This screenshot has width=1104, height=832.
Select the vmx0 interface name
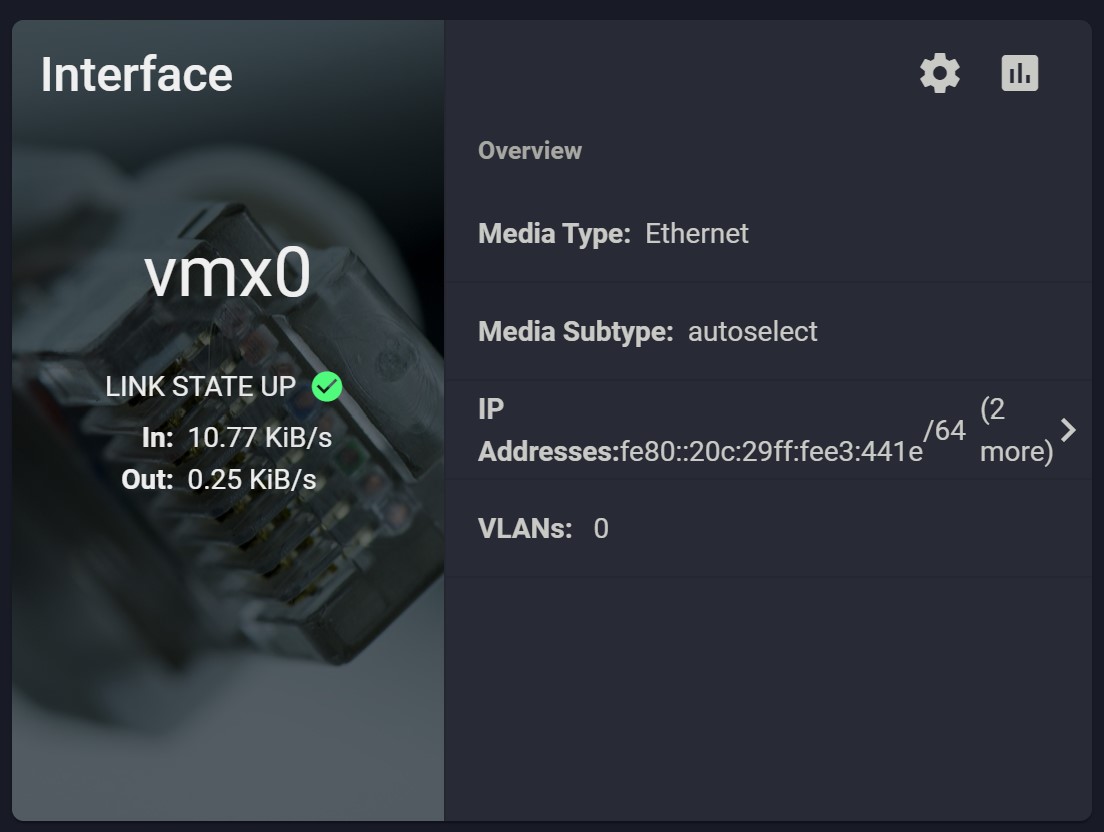[x=227, y=272]
